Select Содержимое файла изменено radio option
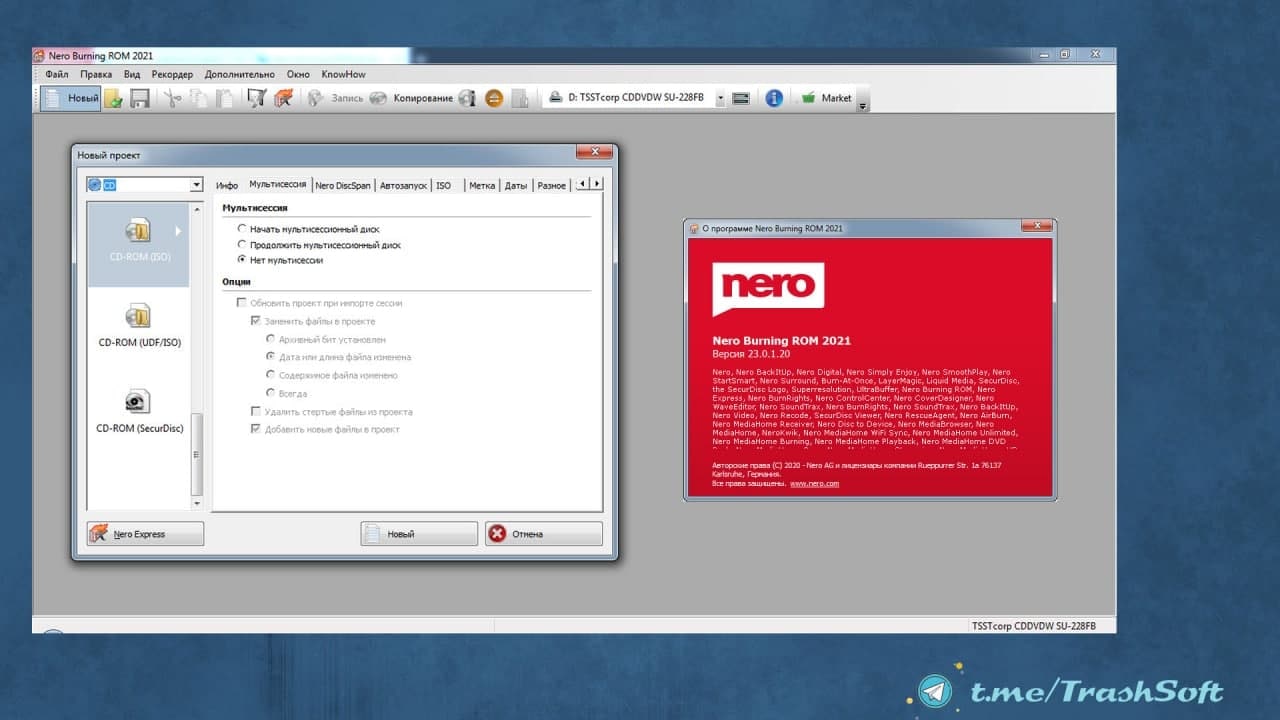Screen dimensions: 1280x720 [270, 376]
